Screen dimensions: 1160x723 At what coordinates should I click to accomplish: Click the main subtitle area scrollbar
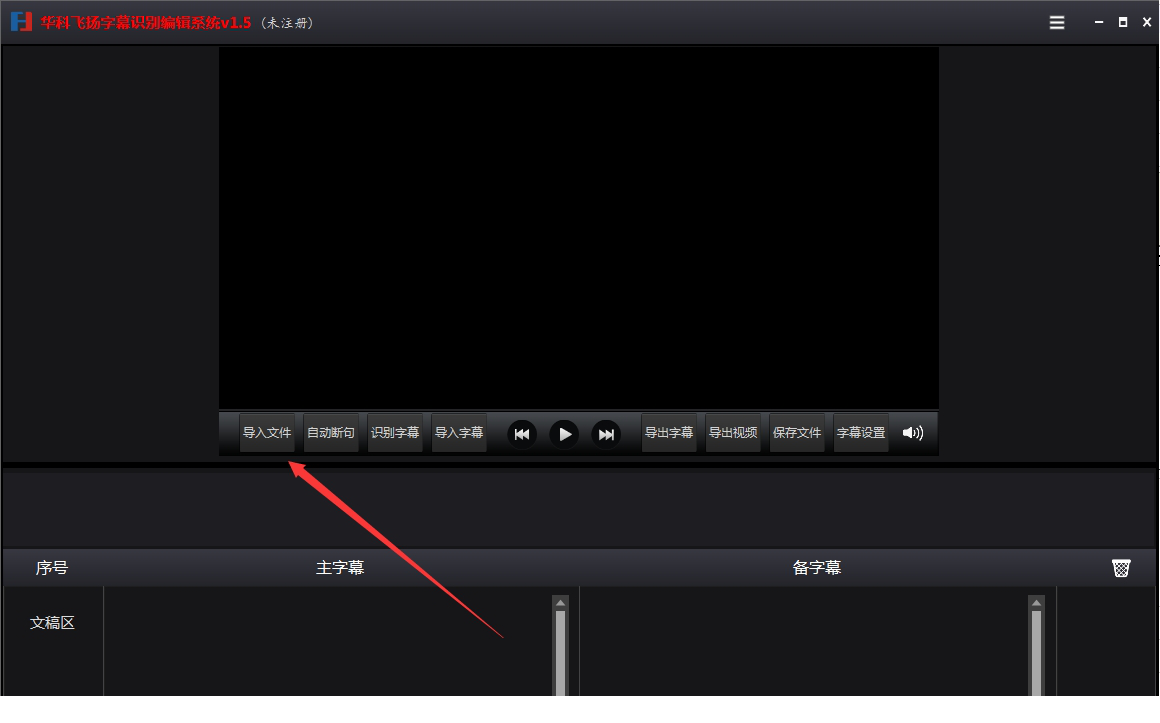pos(560,650)
